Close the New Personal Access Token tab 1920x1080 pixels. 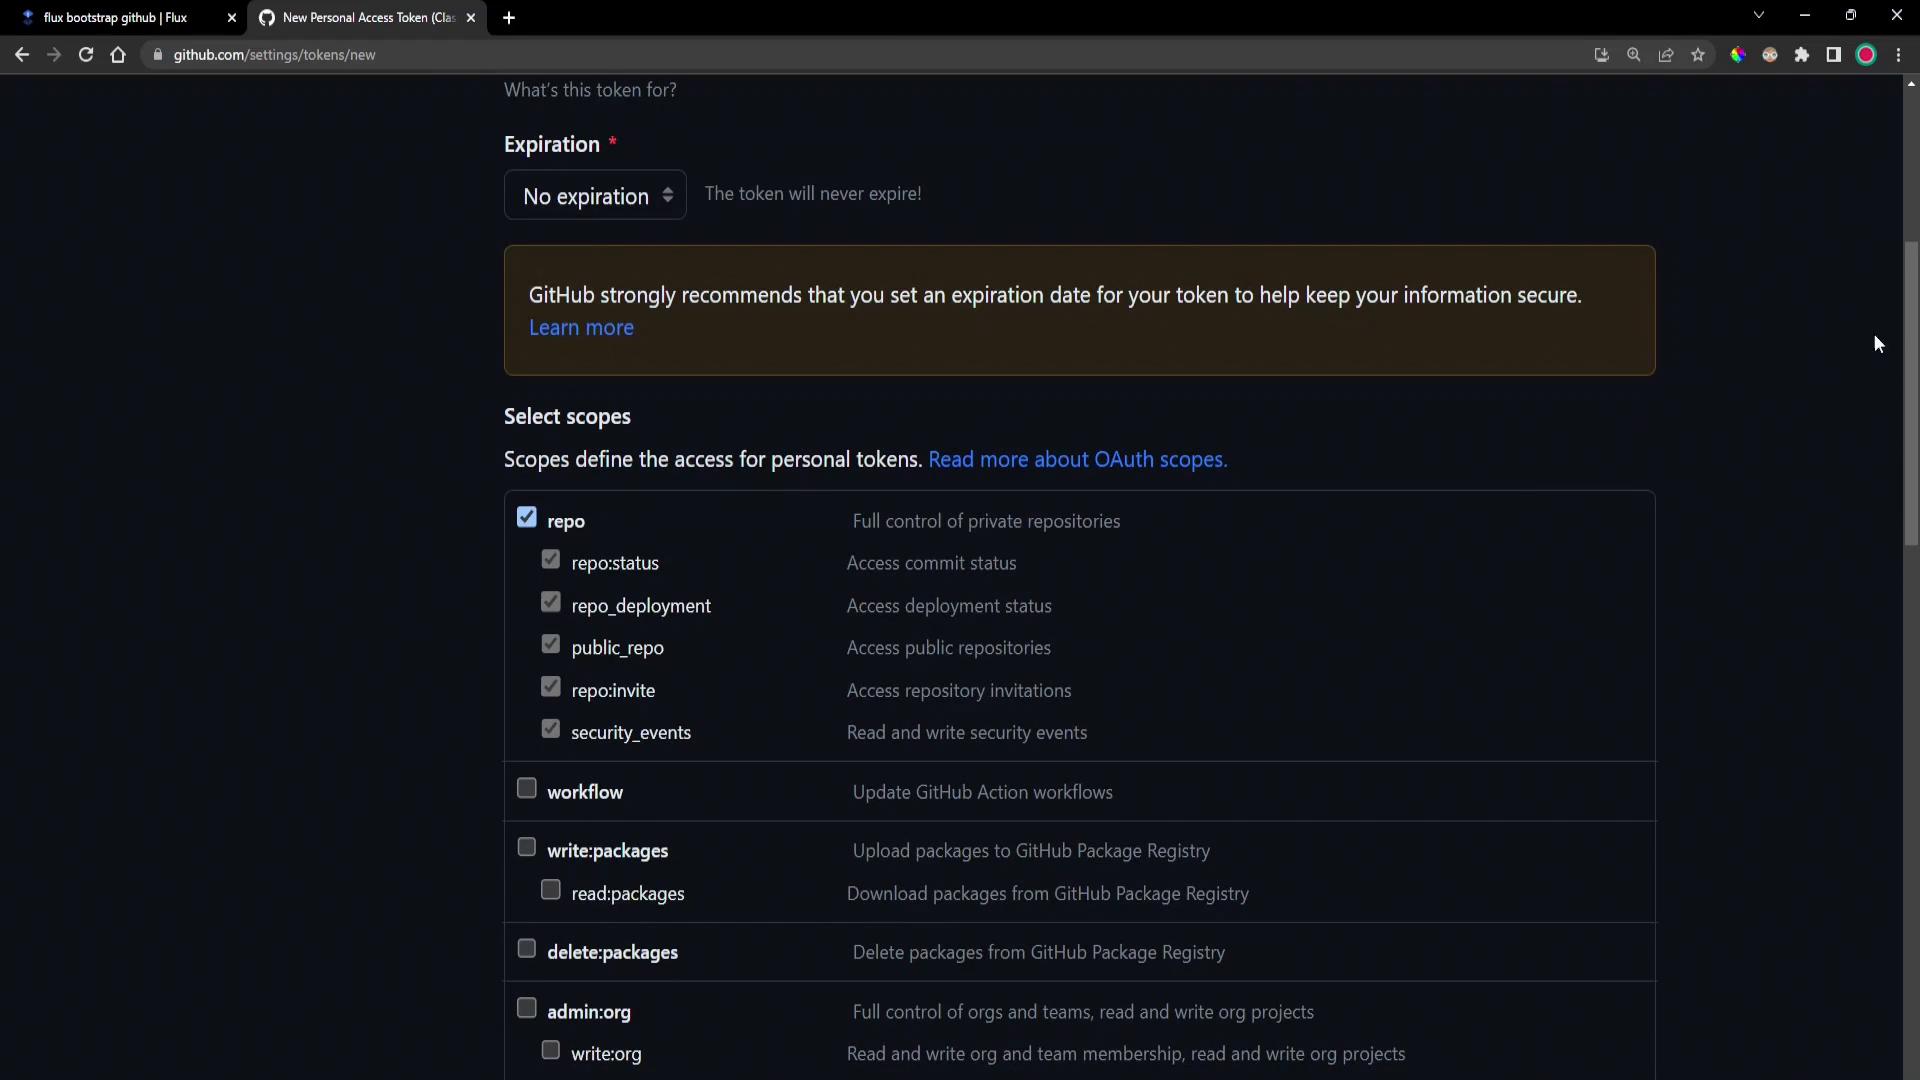pyautogui.click(x=471, y=18)
